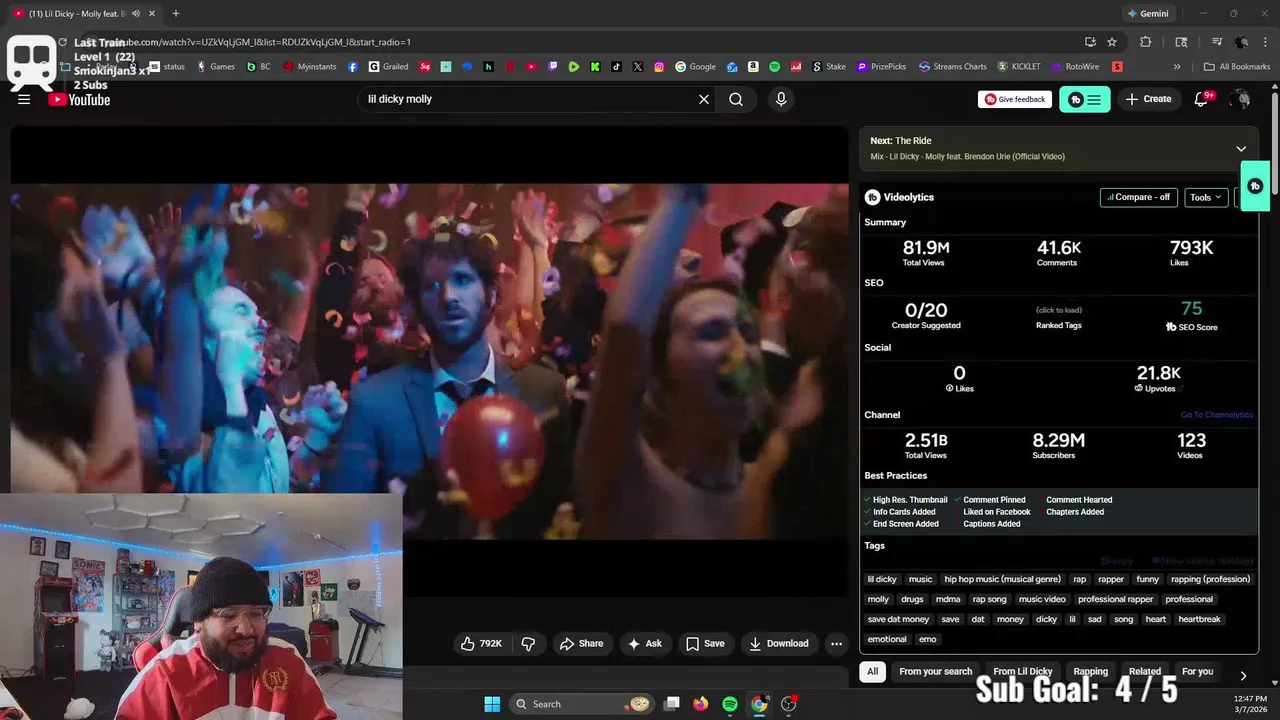Viewport: 1280px width, 720px height.
Task: Open the account avatar menu
Action: click(x=1241, y=99)
